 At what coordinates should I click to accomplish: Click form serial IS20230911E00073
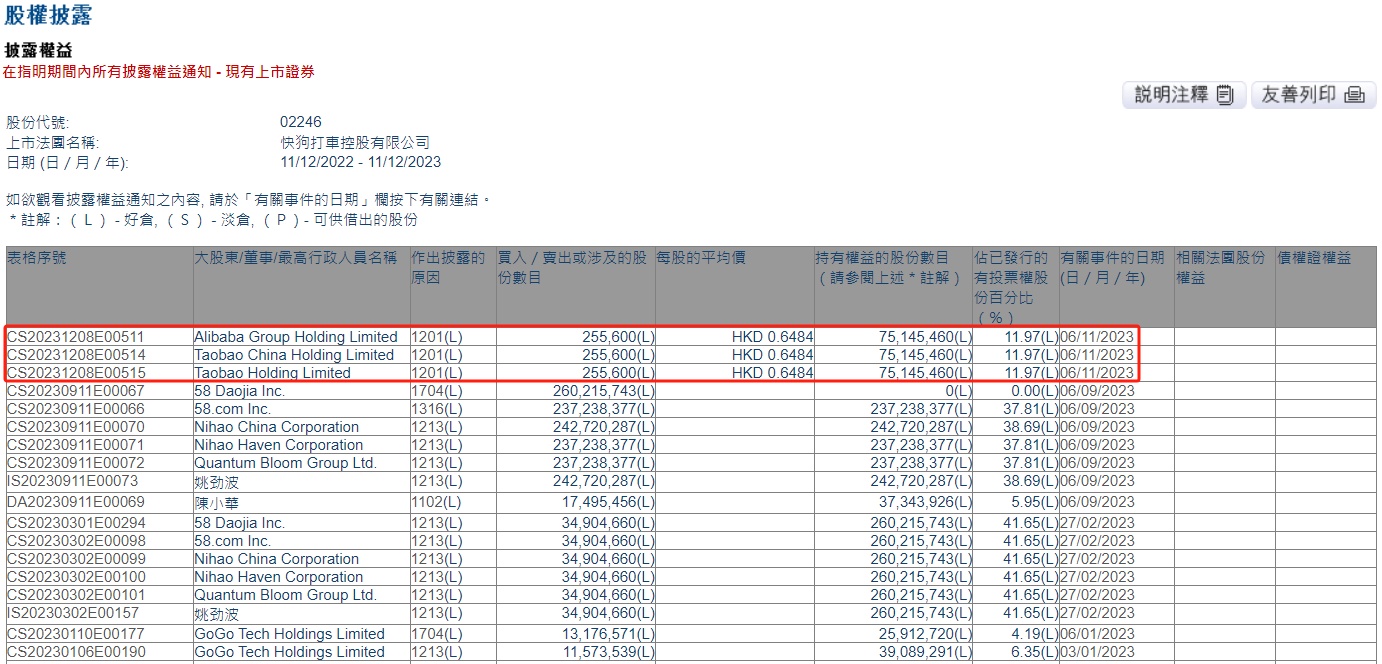(73, 481)
